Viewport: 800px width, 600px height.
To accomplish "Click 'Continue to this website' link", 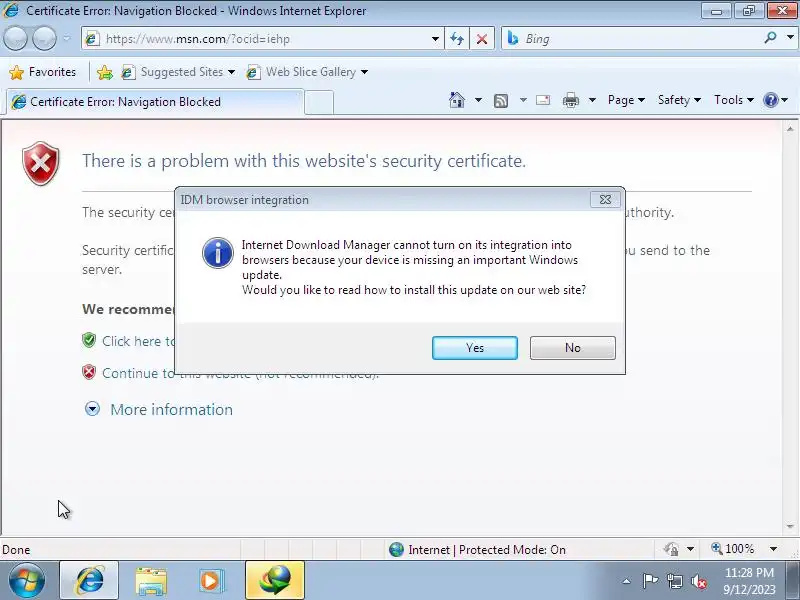I will [x=139, y=373].
